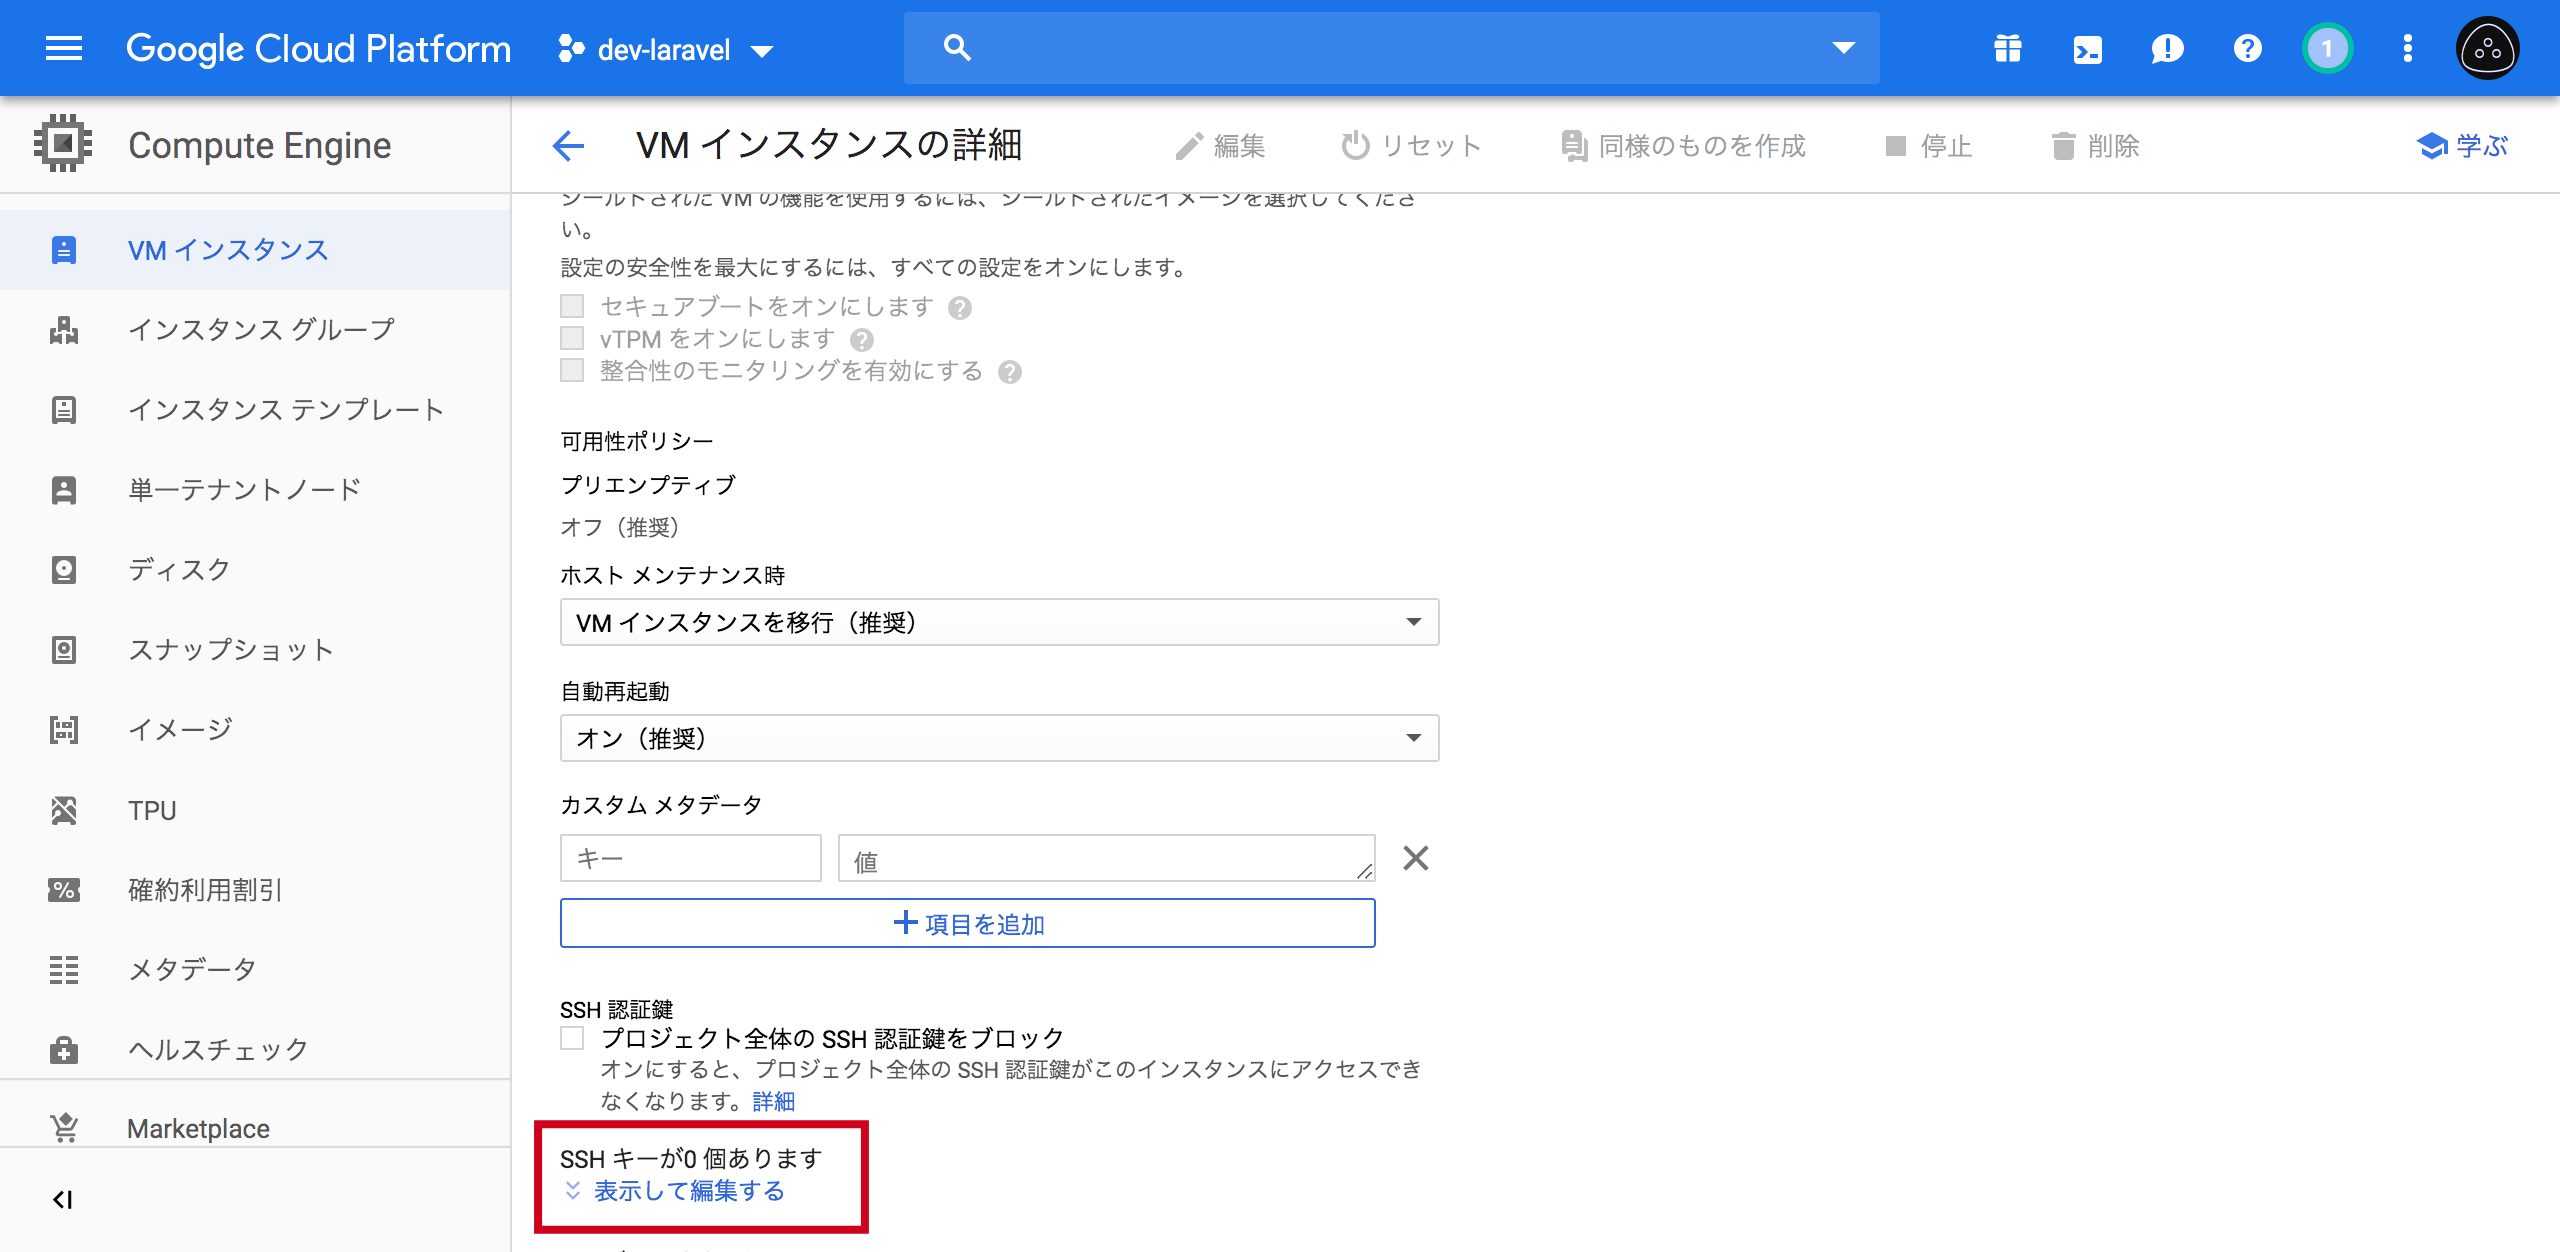
Task: Click the help question mark icon
Action: 2247,48
